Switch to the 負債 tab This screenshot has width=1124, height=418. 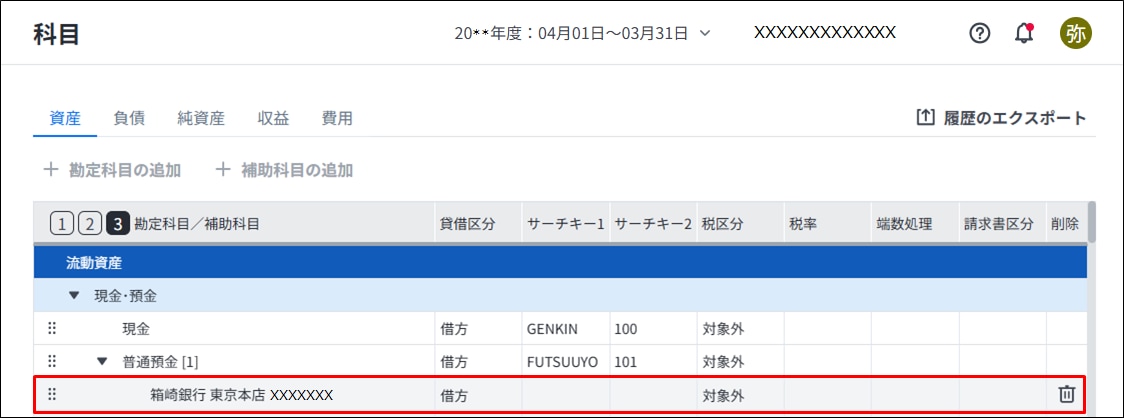coord(129,118)
